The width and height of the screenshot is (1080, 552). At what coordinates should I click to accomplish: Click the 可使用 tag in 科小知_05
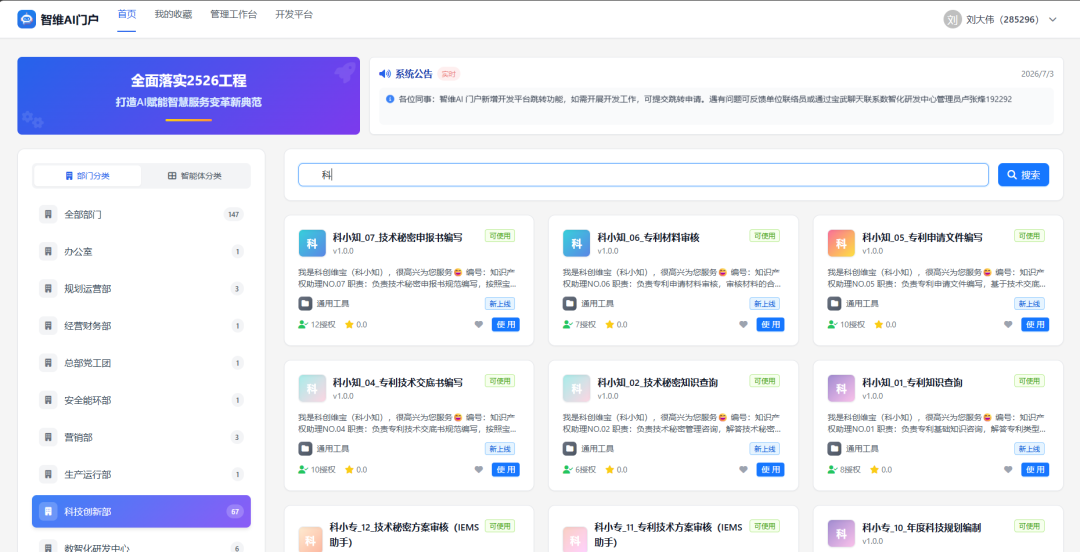(1029, 236)
